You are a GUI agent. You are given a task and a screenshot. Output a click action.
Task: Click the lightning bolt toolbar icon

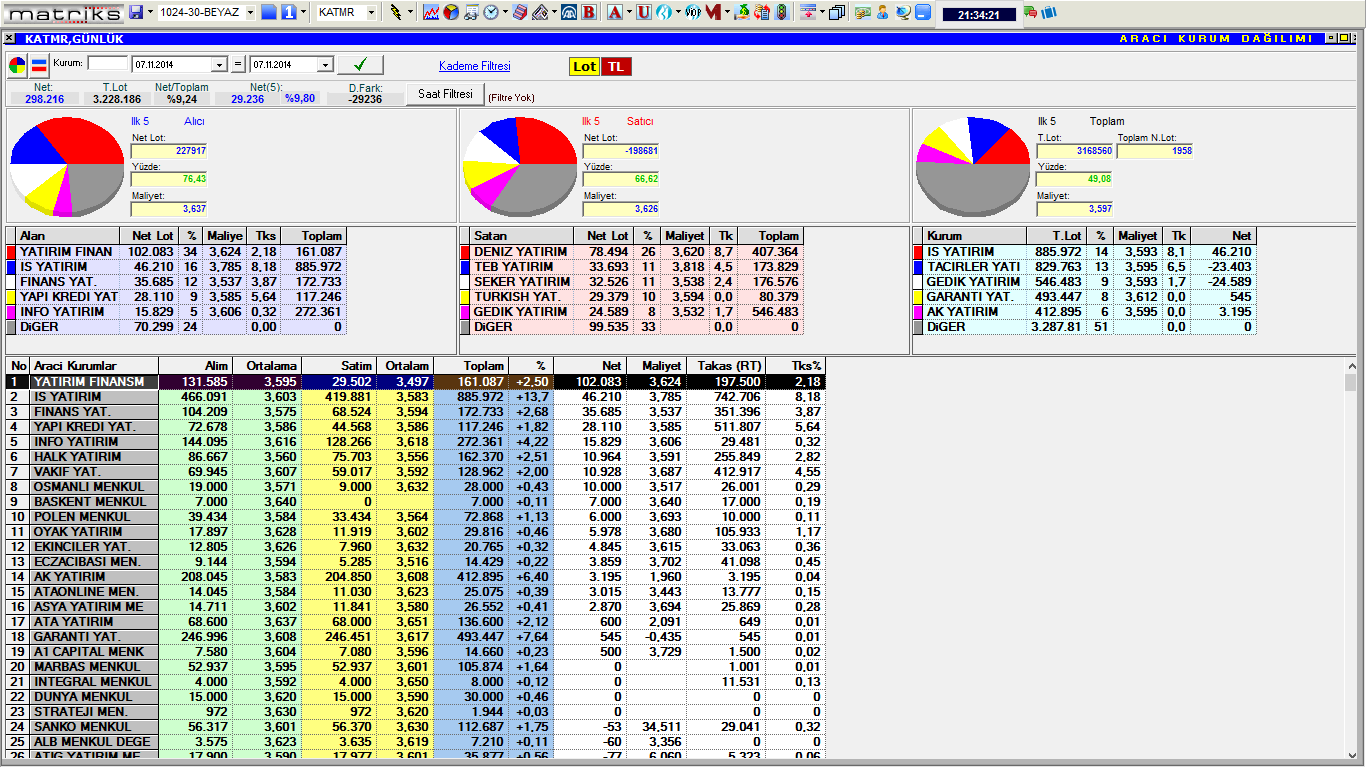pos(396,12)
